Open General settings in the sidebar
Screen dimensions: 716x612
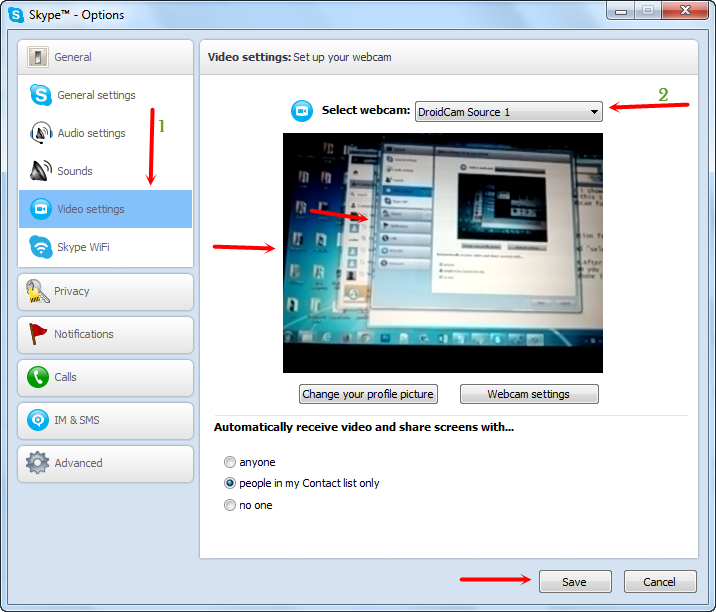coord(105,95)
